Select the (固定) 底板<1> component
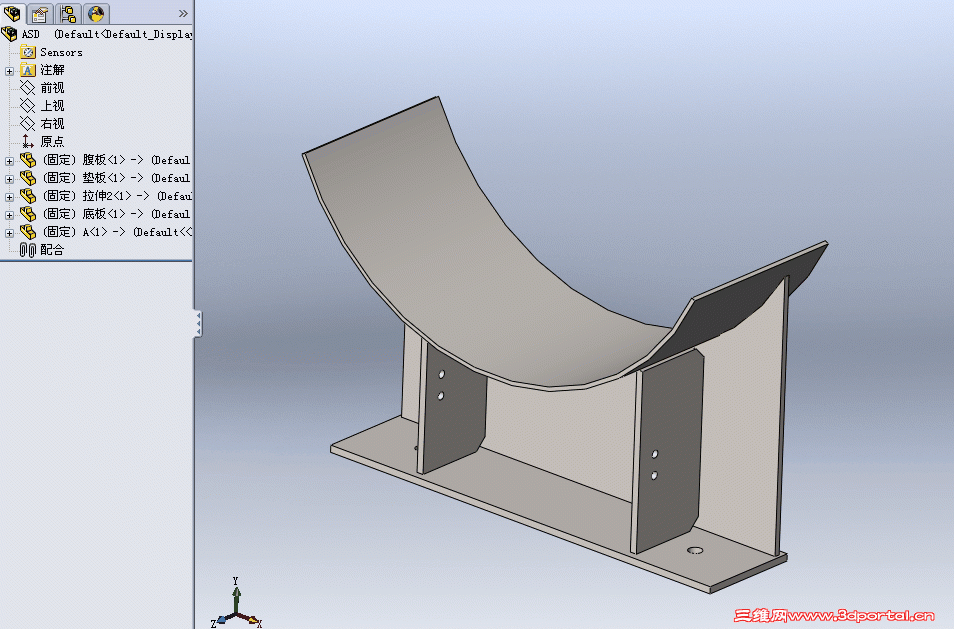Screen dimensions: 954x629 click(116, 214)
